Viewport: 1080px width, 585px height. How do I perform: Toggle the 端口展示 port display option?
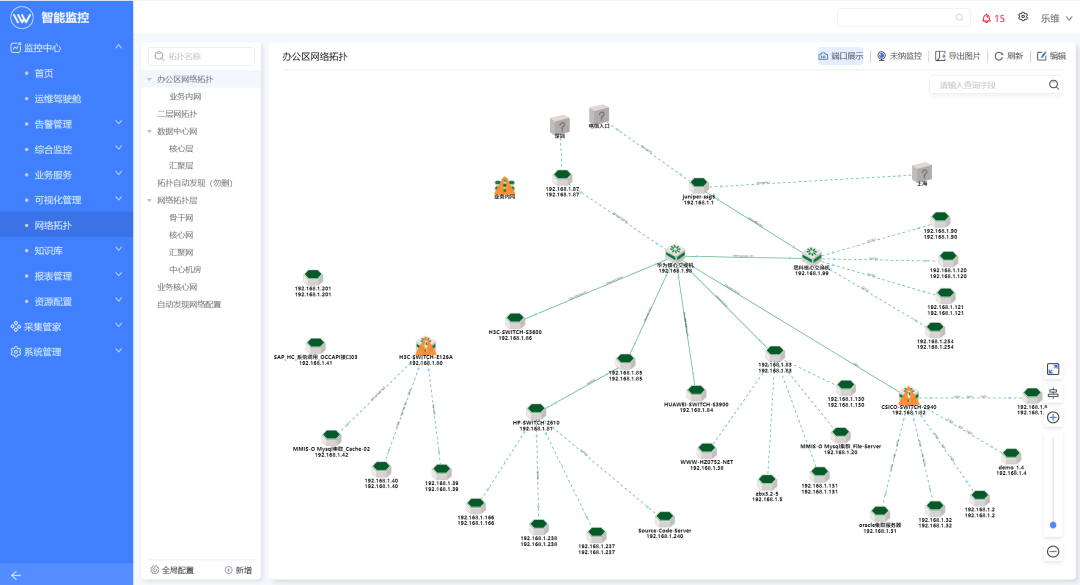[840, 57]
